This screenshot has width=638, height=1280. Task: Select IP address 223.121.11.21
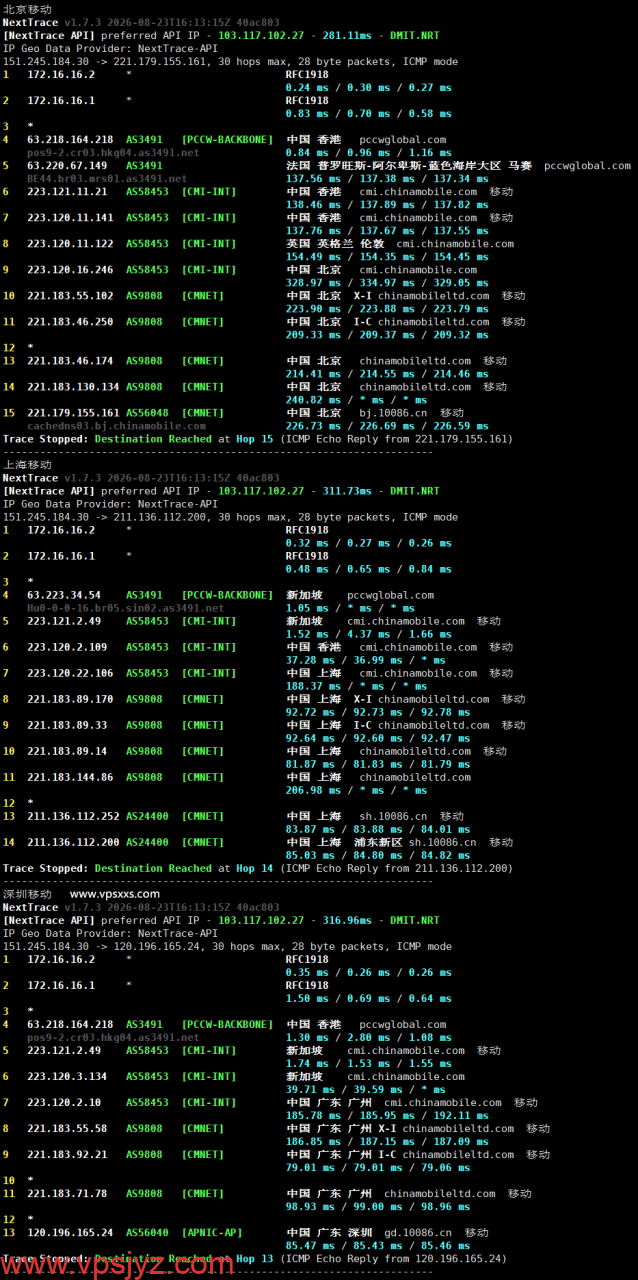coord(67,191)
